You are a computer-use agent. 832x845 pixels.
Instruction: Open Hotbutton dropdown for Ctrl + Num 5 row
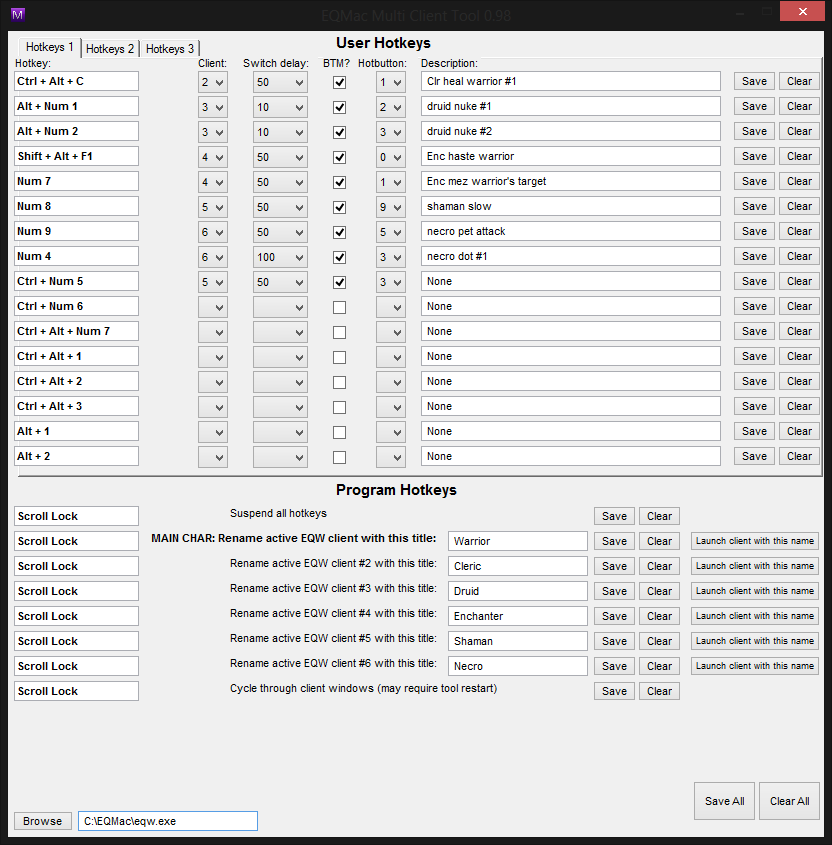[x=390, y=282]
